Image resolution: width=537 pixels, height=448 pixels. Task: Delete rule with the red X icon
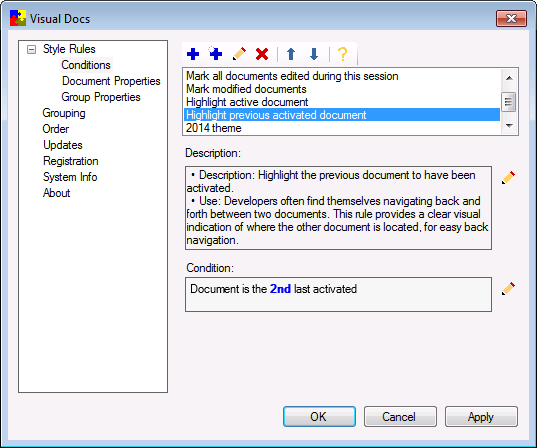[x=262, y=54]
